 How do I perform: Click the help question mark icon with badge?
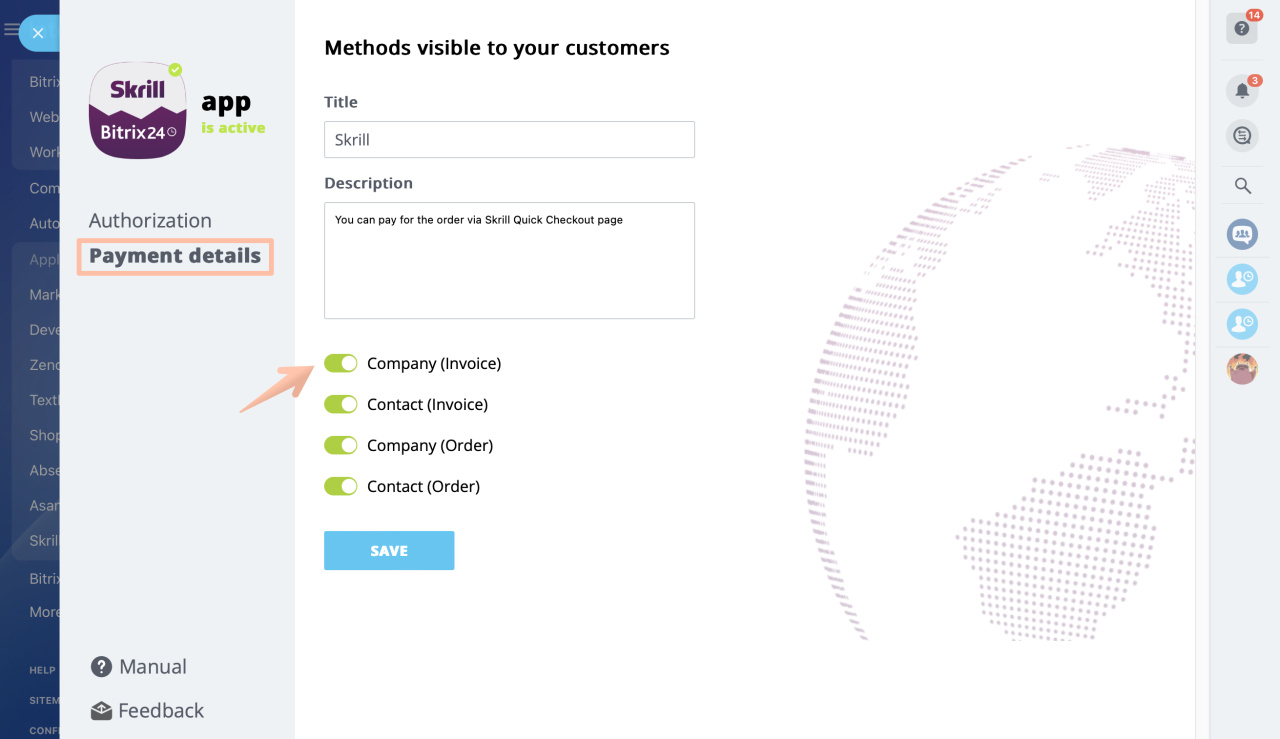[x=1242, y=28]
